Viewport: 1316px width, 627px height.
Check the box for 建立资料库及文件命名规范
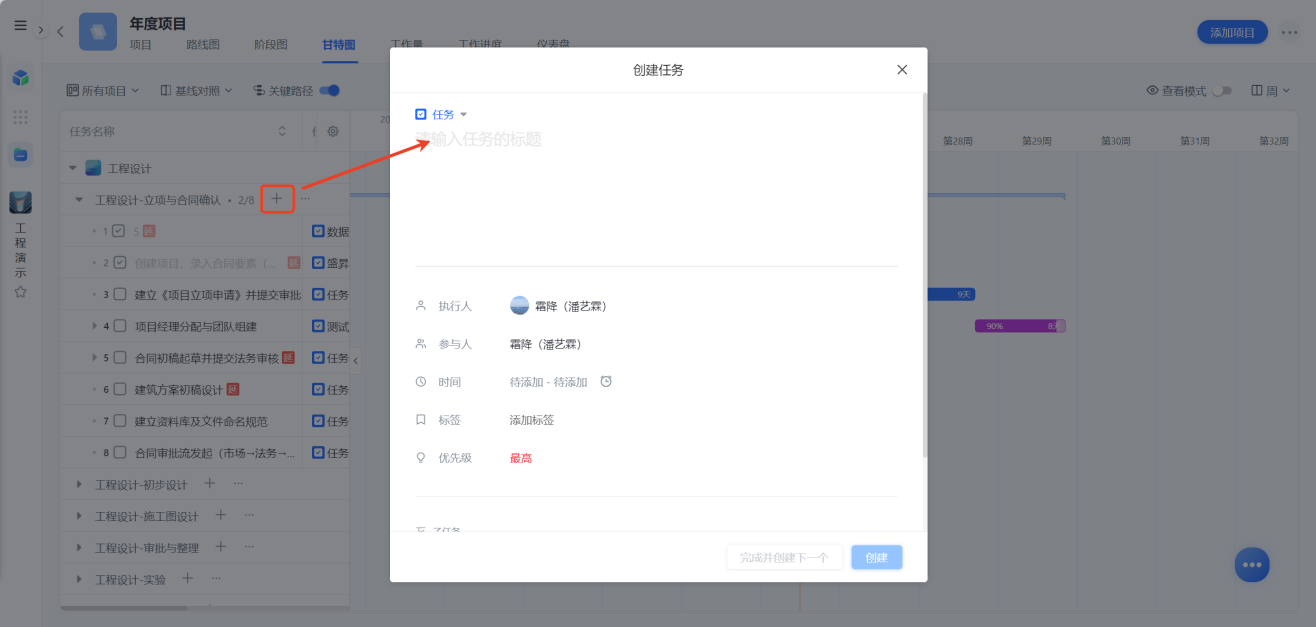coord(119,421)
